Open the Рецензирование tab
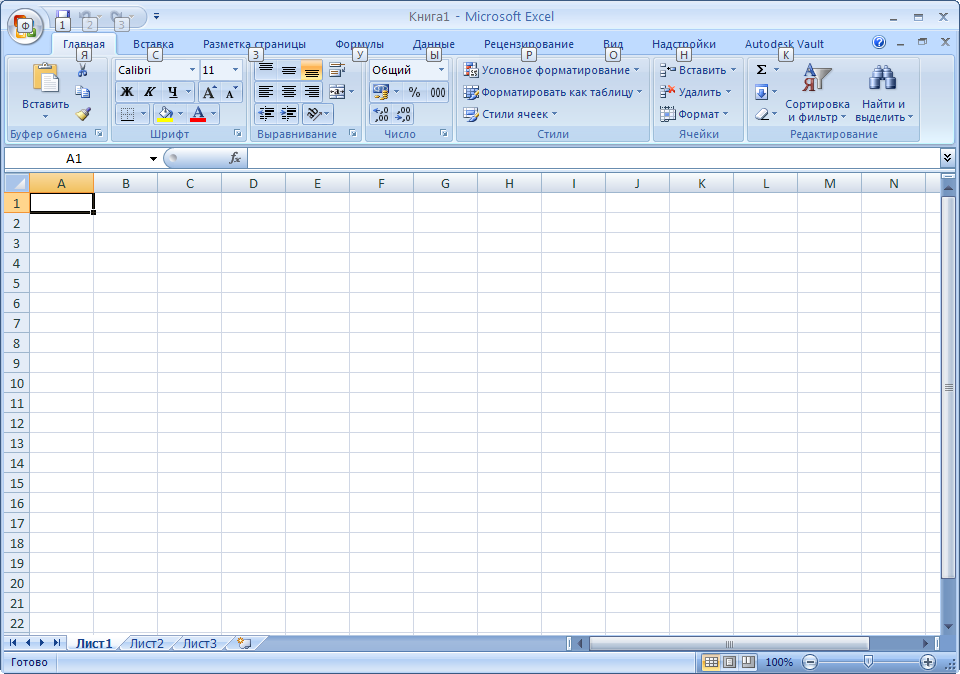960x674 pixels. [x=529, y=44]
